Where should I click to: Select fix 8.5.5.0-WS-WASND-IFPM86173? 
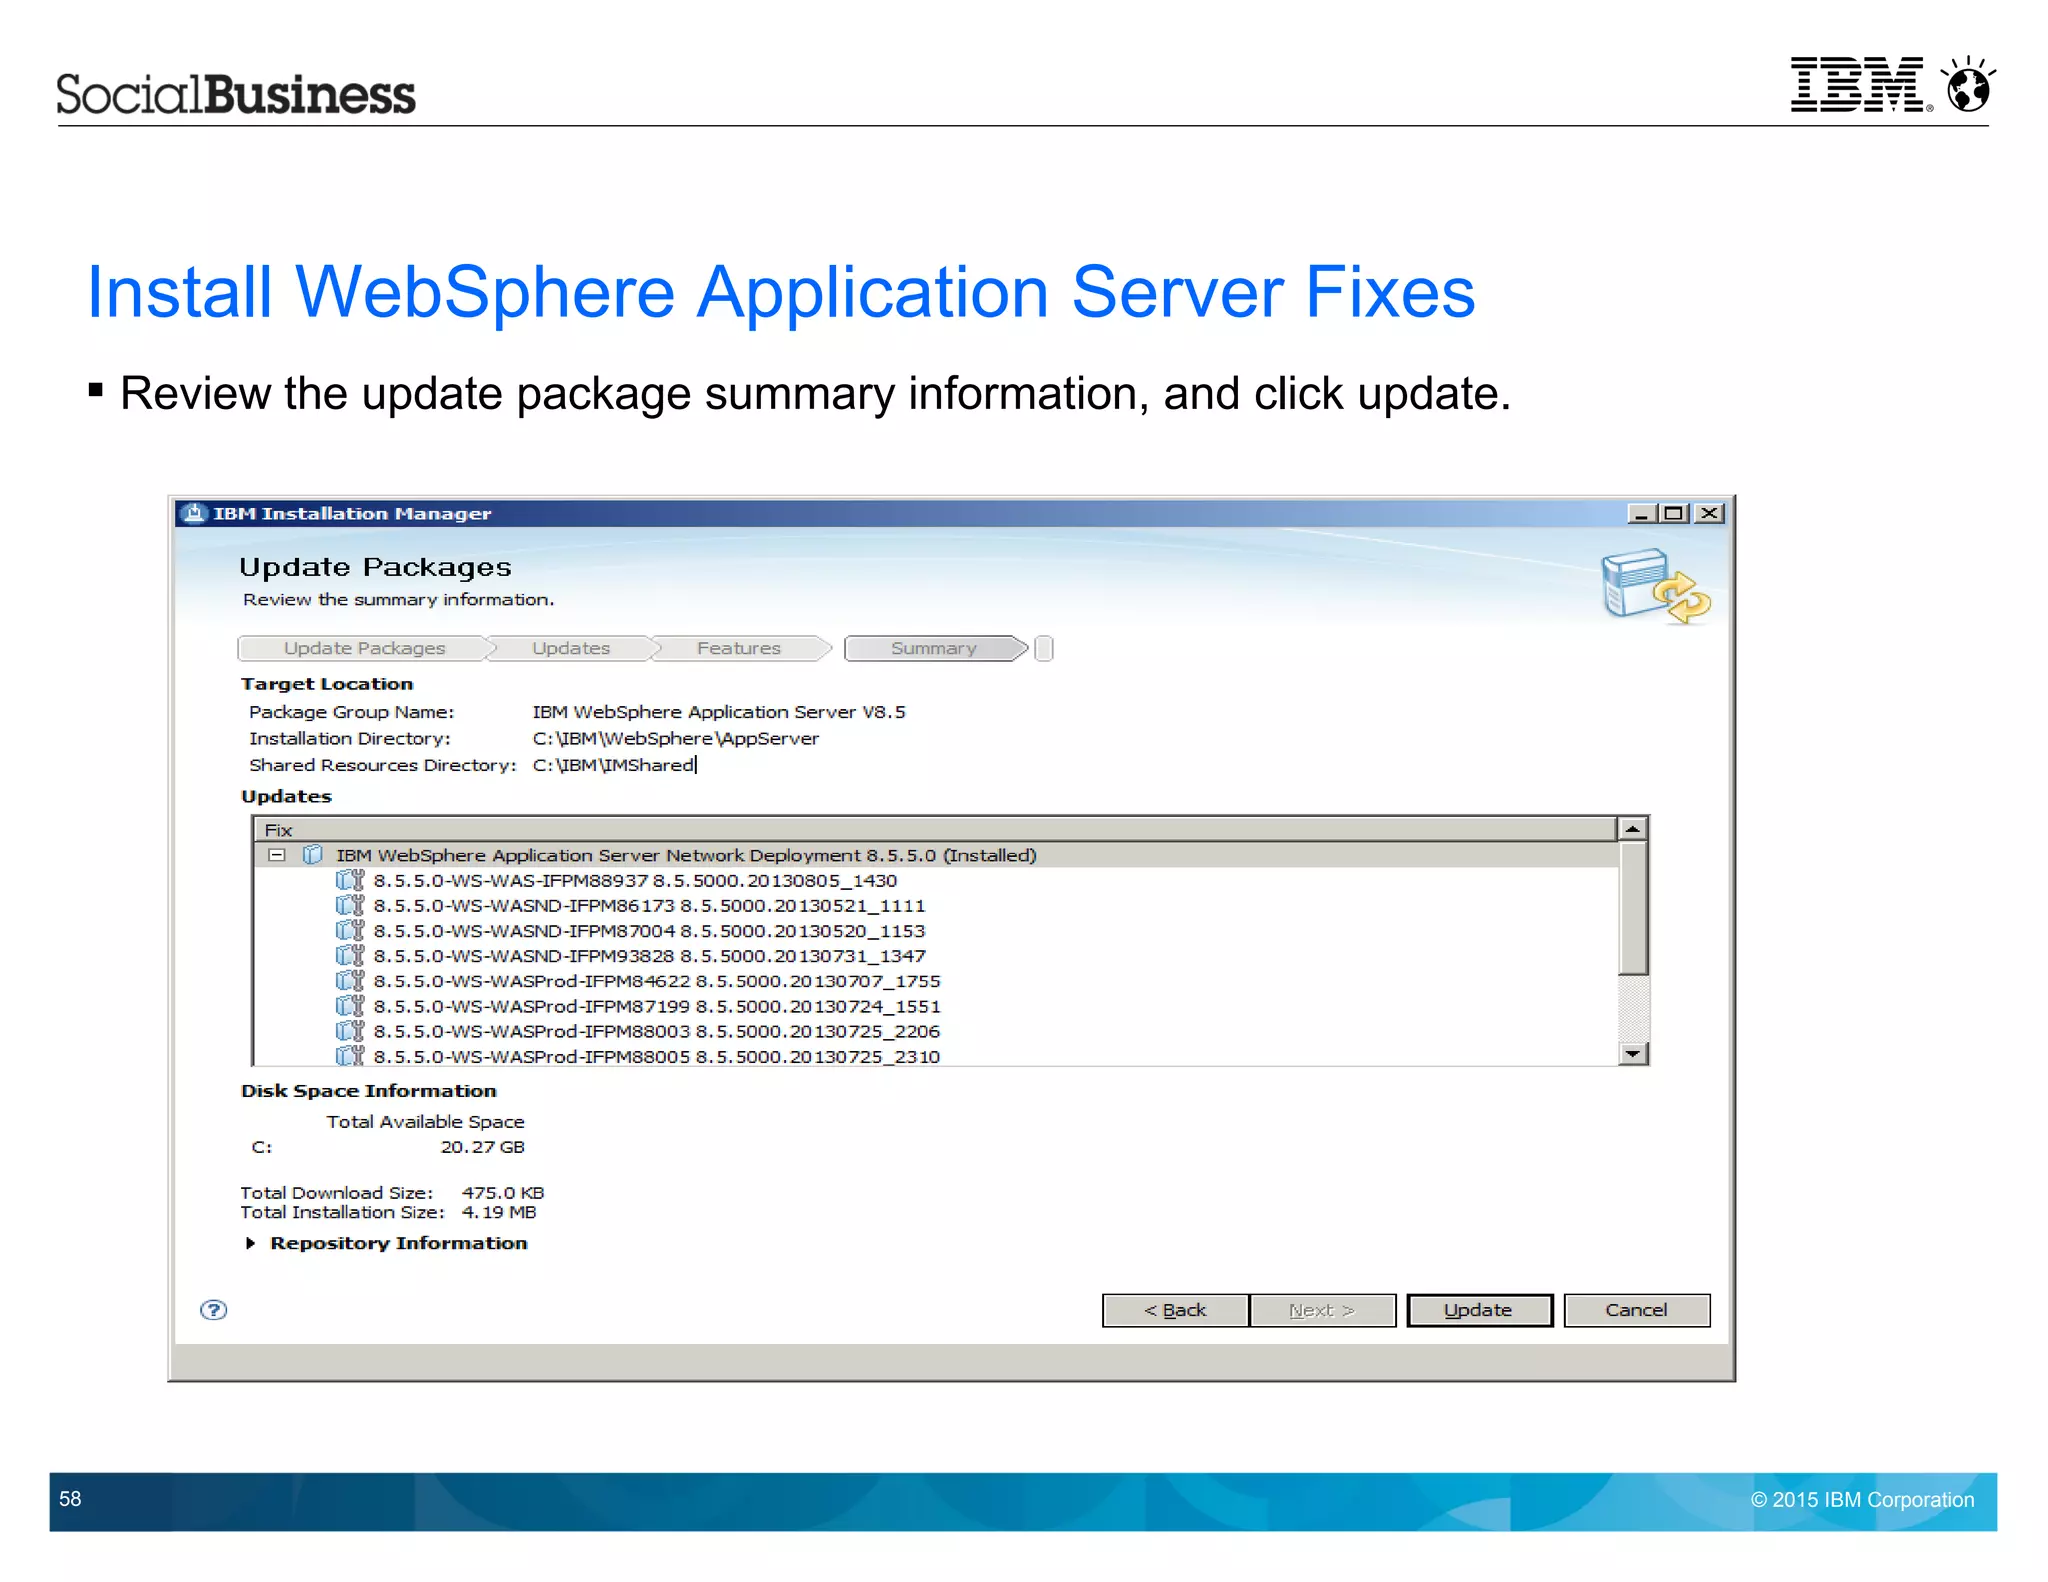[x=649, y=905]
